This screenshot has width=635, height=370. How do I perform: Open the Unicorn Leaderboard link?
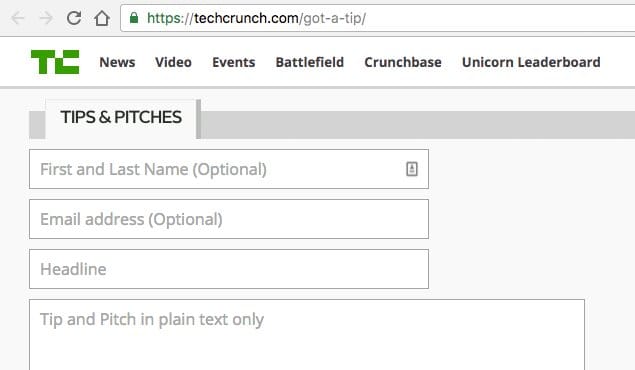pos(531,62)
